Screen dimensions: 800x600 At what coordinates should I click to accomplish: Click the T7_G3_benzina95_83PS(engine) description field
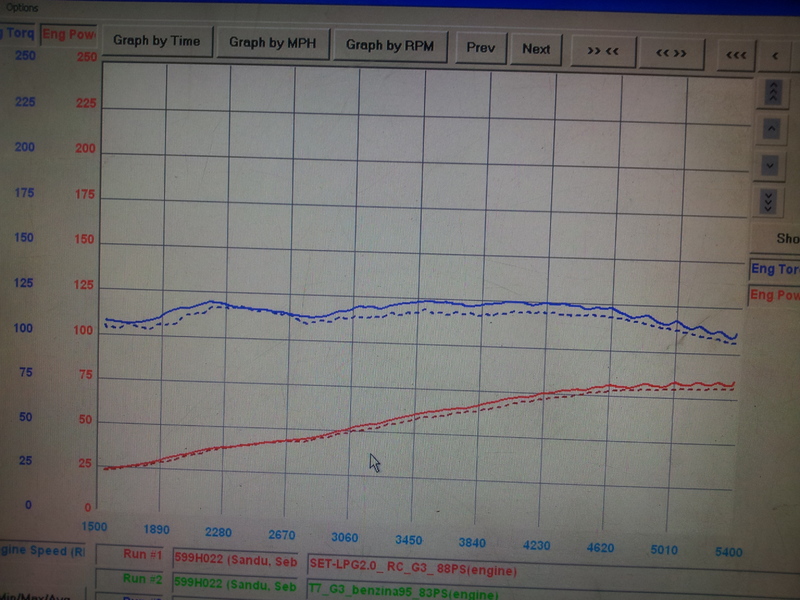click(554, 592)
